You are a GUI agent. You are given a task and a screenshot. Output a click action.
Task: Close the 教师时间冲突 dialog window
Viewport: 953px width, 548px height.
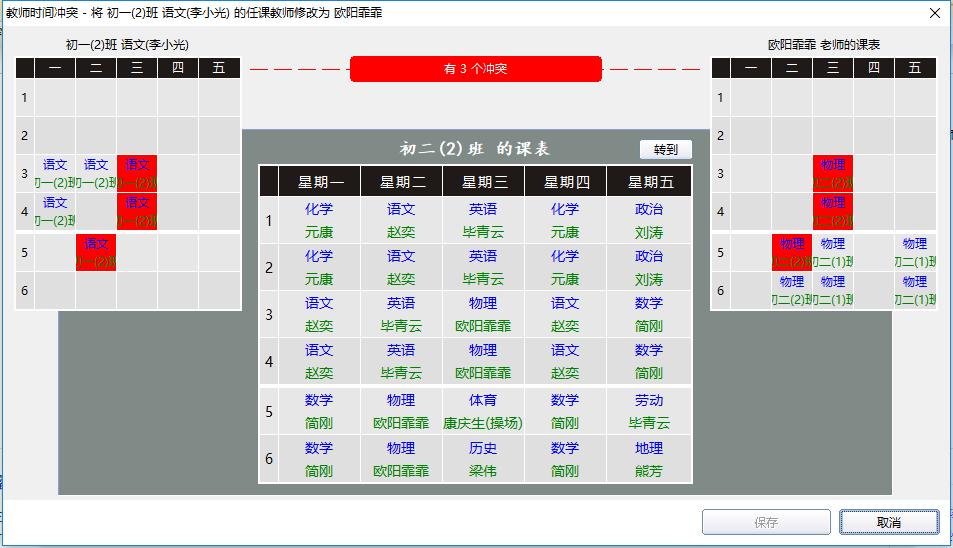[933, 13]
